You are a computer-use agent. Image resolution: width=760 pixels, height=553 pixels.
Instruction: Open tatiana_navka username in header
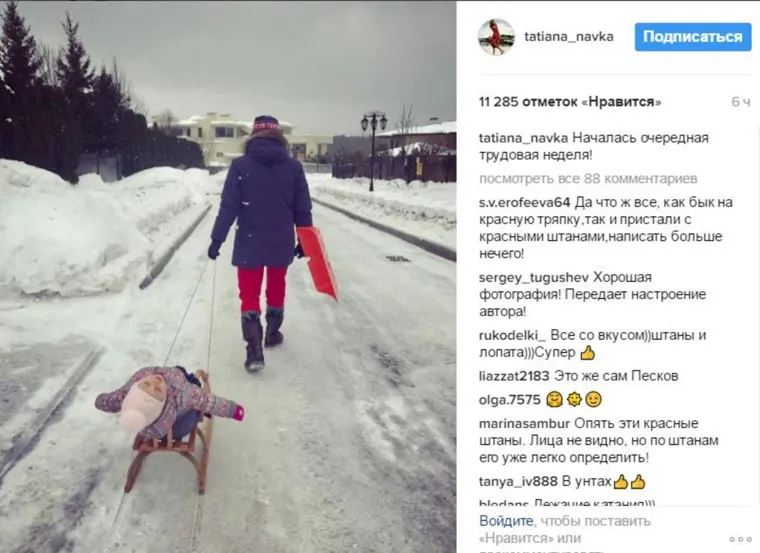[x=569, y=37]
